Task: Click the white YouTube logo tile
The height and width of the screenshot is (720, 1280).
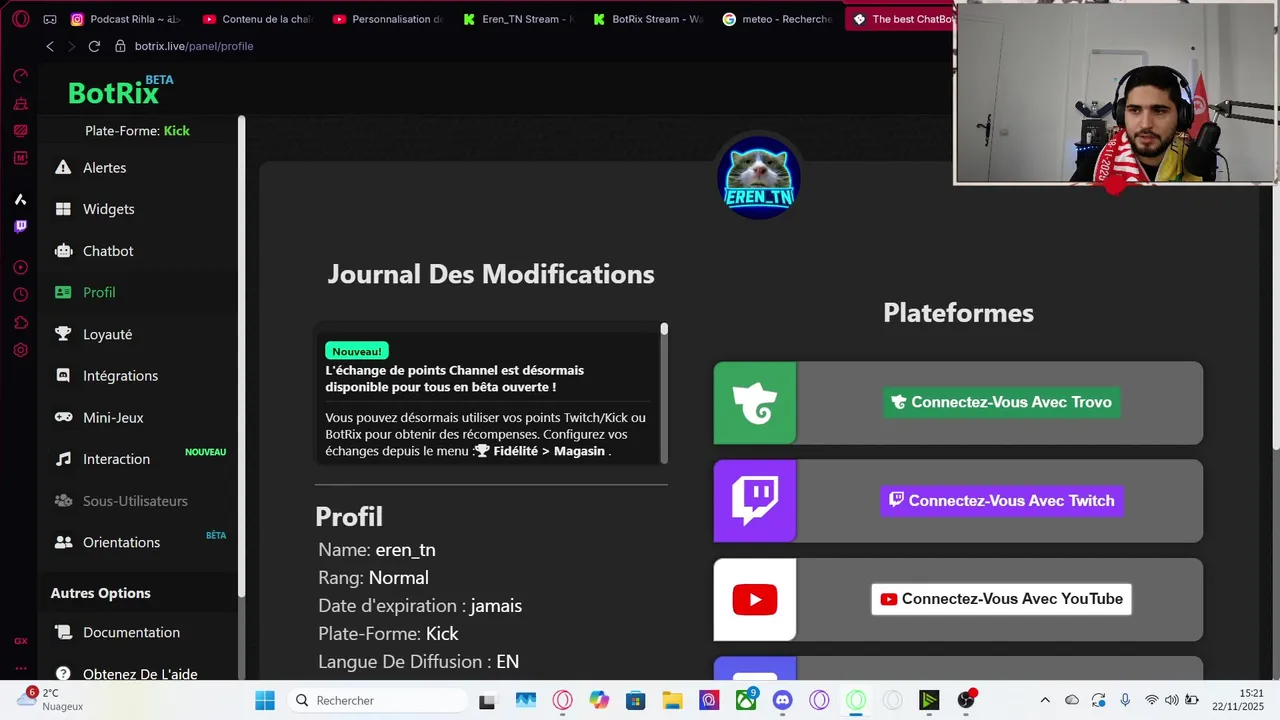Action: [x=755, y=599]
